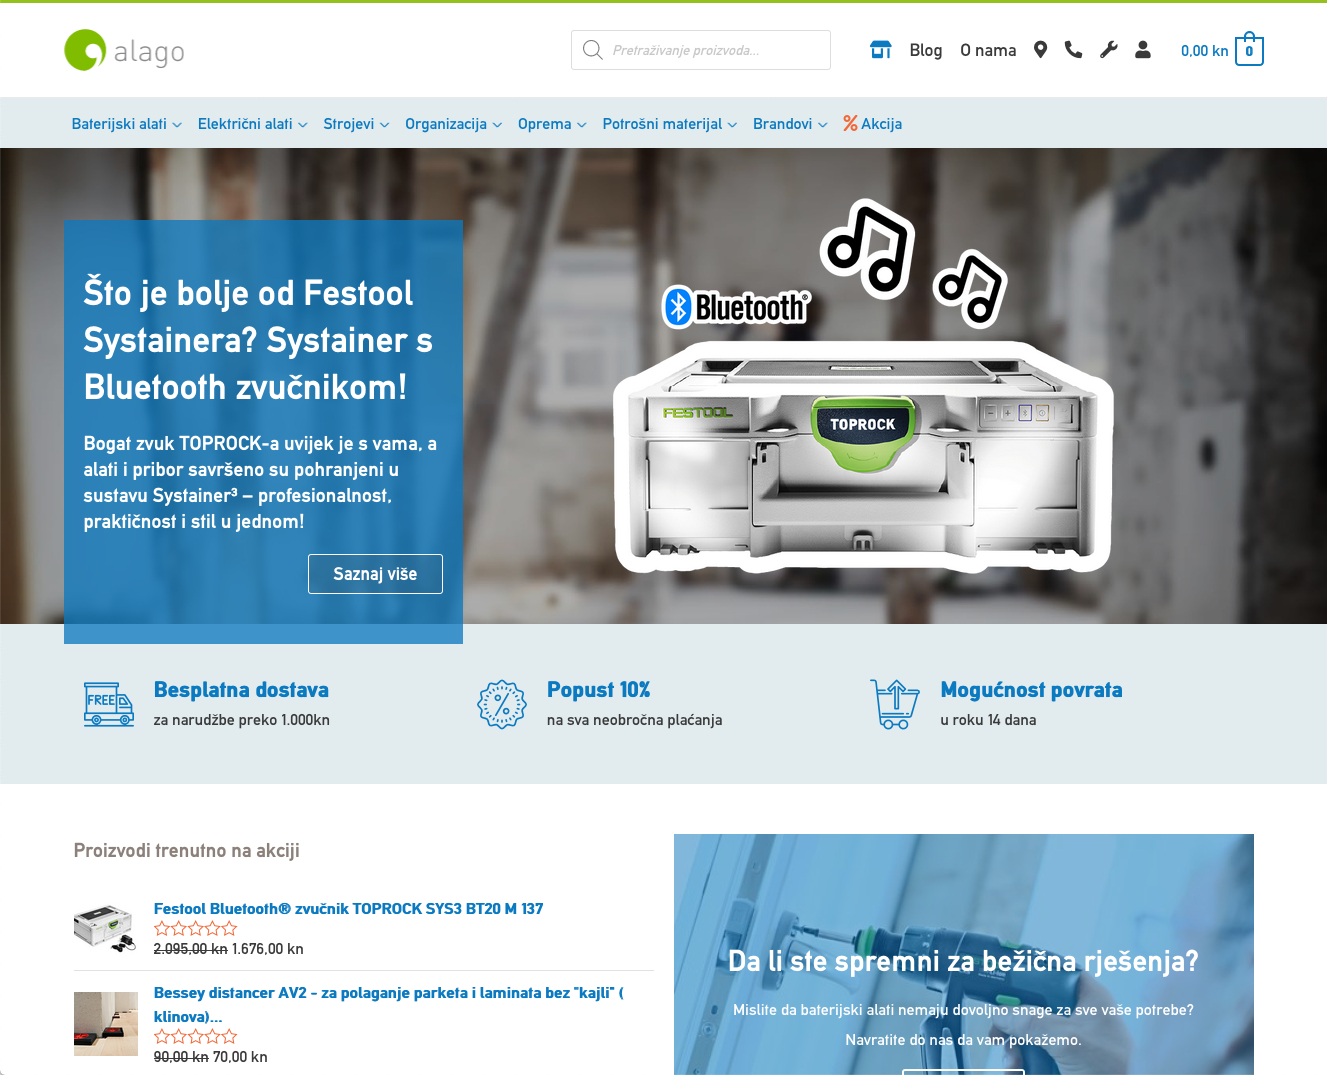The width and height of the screenshot is (1327, 1075).
Task: Click 'na sva neobročna plaćanja' text
Action: click(x=634, y=720)
